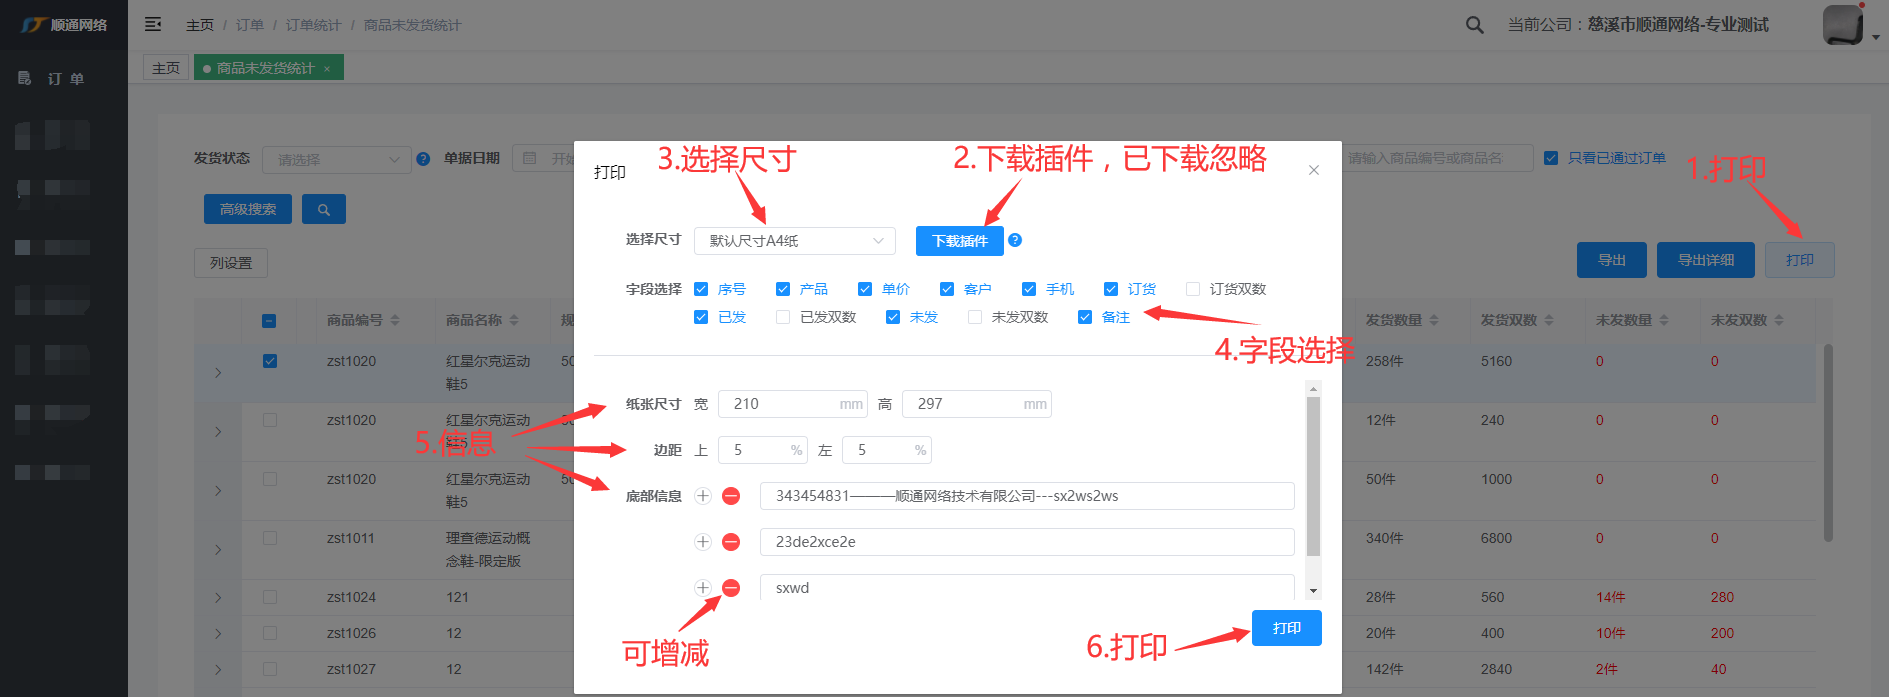Viewport: 1889px width, 697px height.
Task: Expand the first zst1020 table row
Action: pyautogui.click(x=218, y=373)
